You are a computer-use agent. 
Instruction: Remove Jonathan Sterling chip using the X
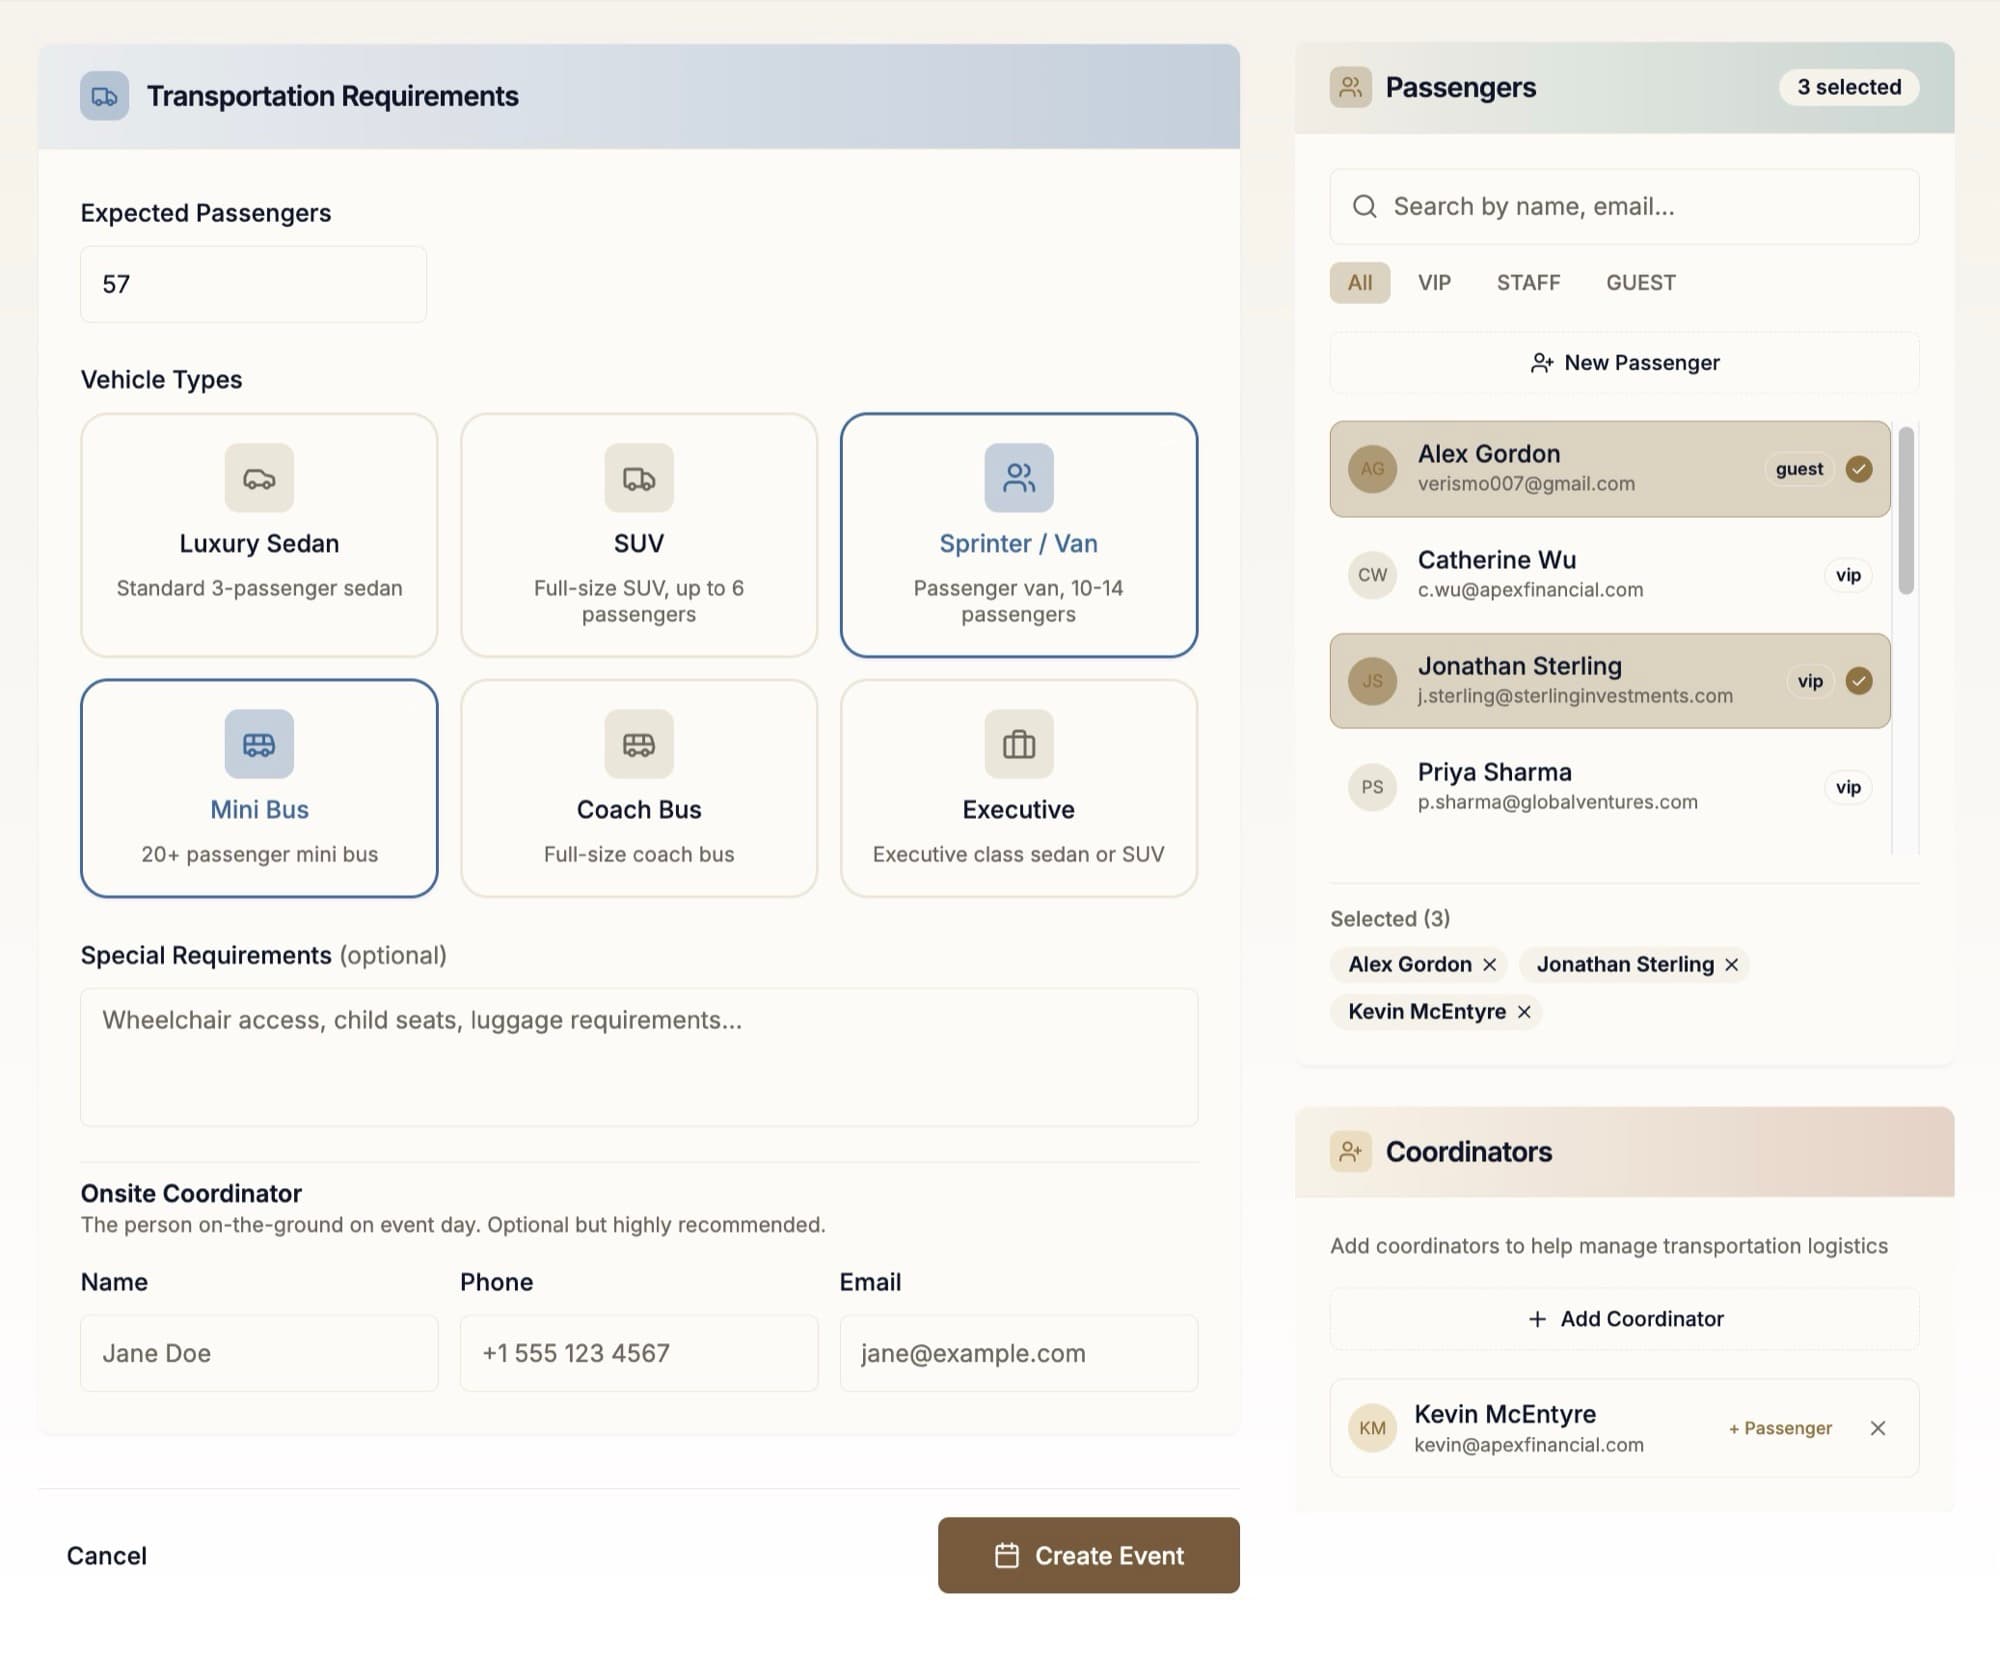[x=1732, y=965]
